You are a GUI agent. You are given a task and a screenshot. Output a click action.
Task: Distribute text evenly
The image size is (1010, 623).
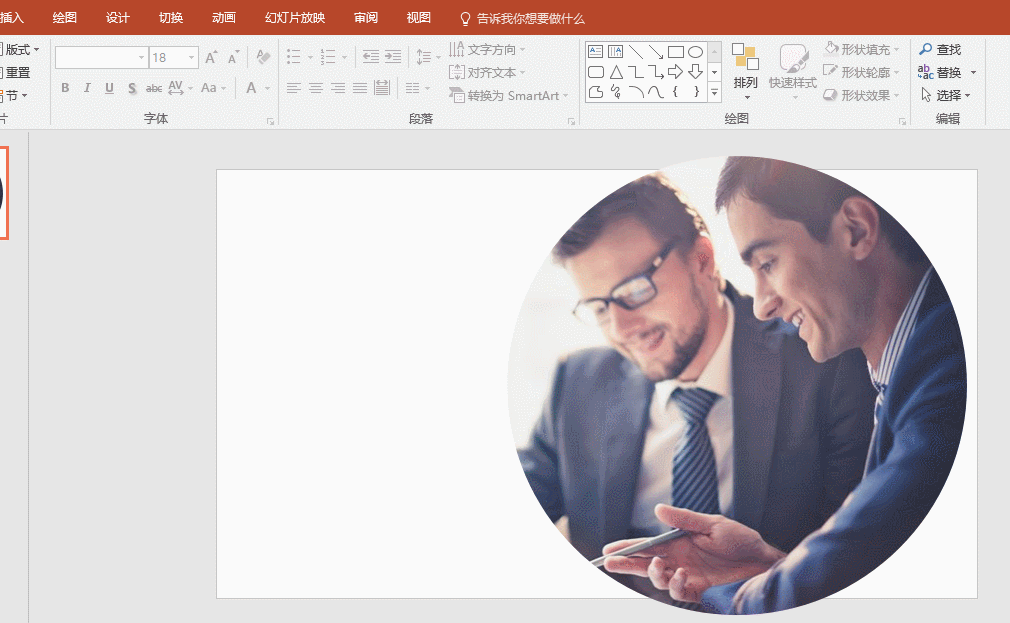pos(382,88)
